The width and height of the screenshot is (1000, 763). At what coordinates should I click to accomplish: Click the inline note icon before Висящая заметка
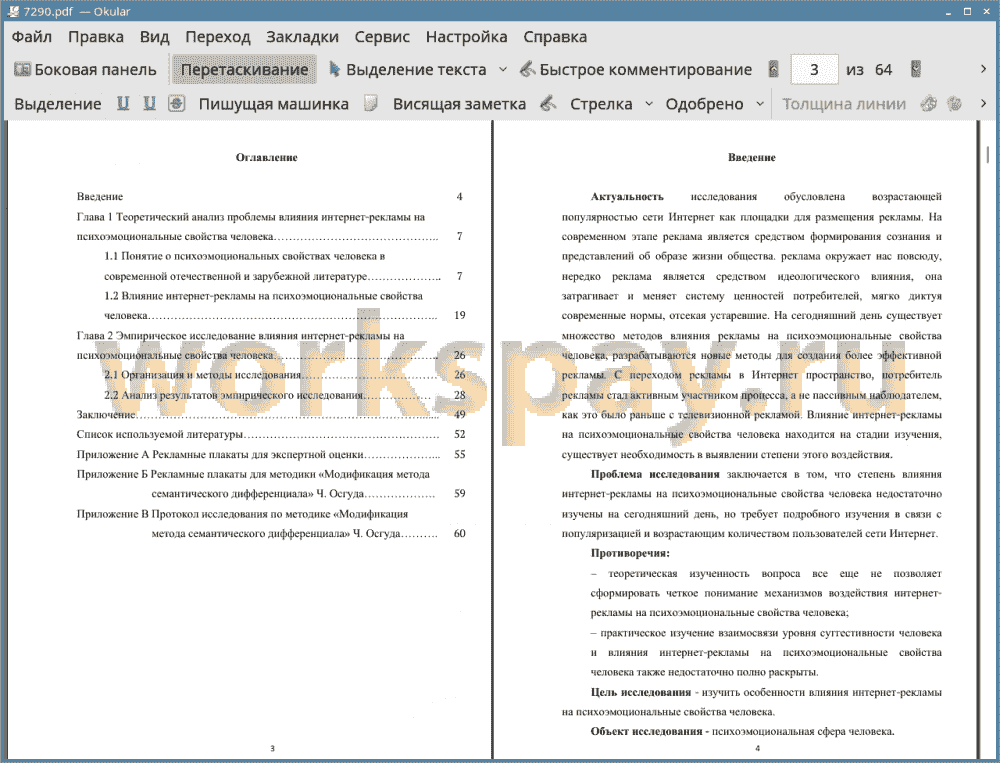371,104
